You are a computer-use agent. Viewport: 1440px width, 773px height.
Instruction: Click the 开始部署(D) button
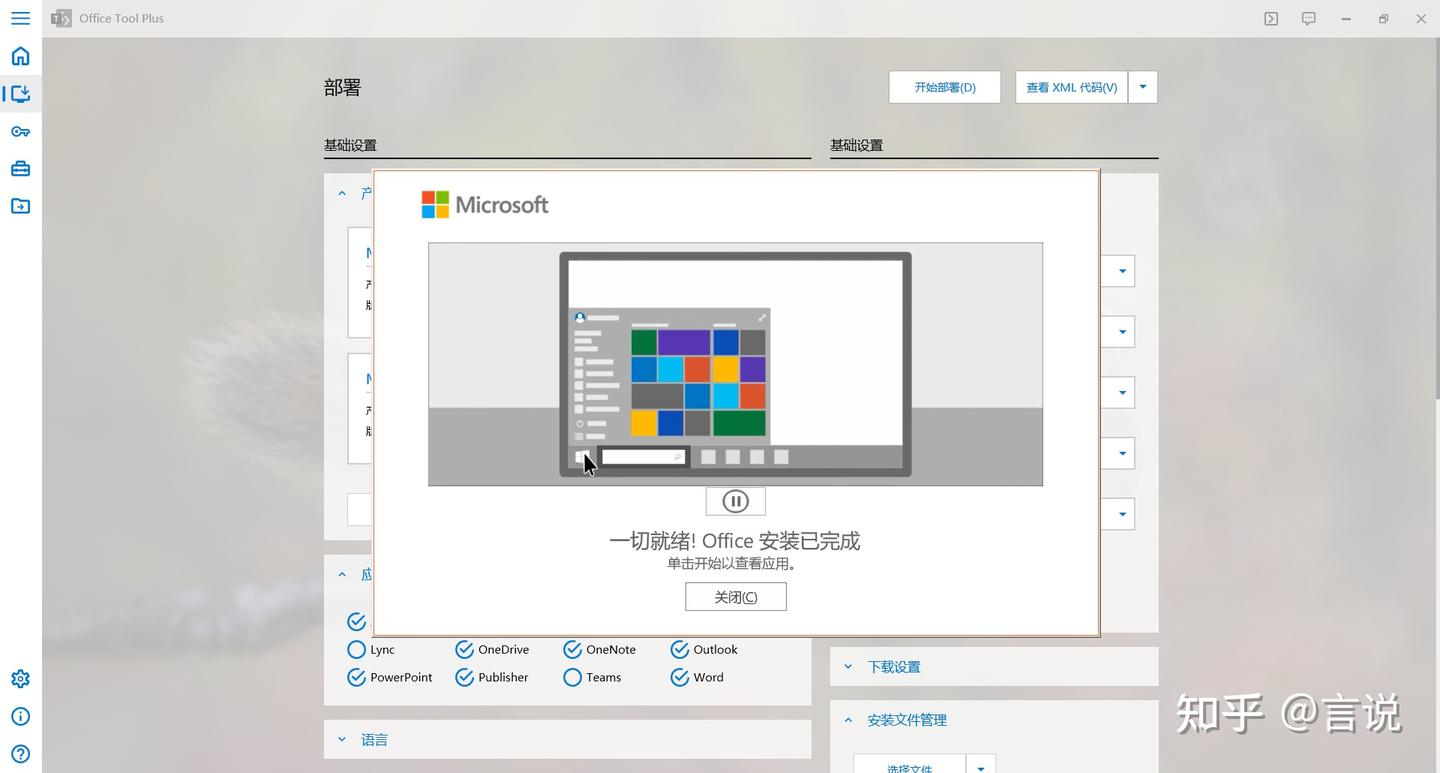[x=943, y=87]
